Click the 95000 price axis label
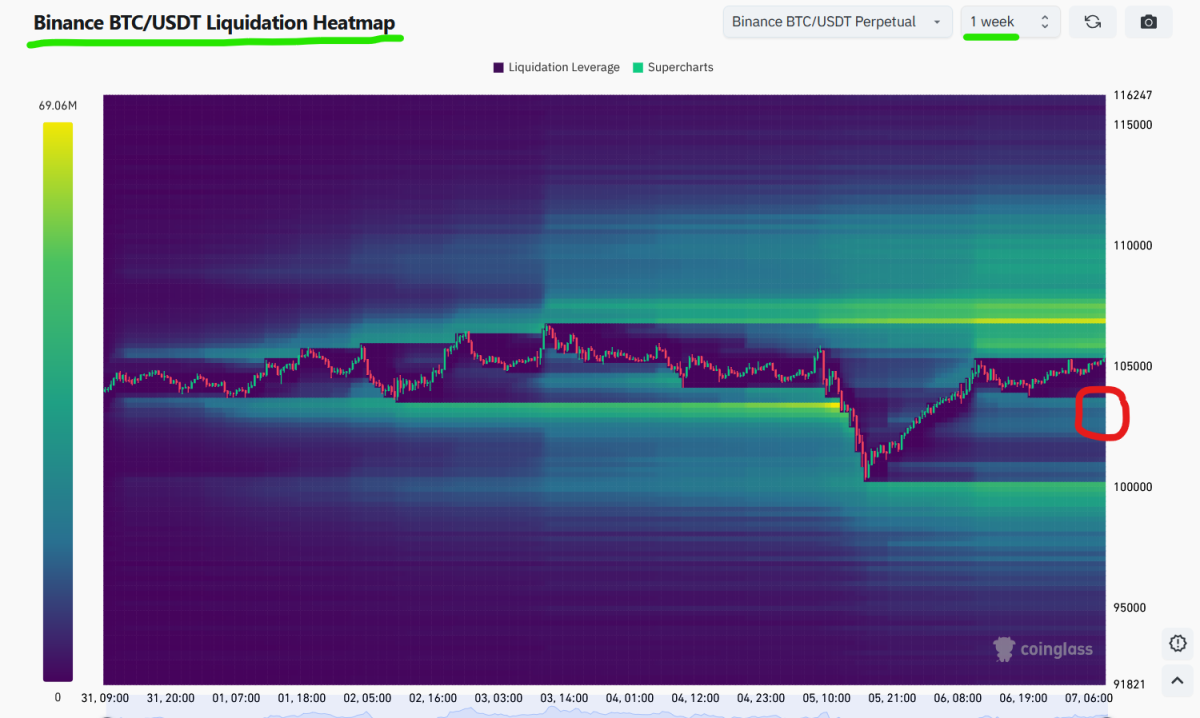This screenshot has height=718, width=1200. (1132, 608)
